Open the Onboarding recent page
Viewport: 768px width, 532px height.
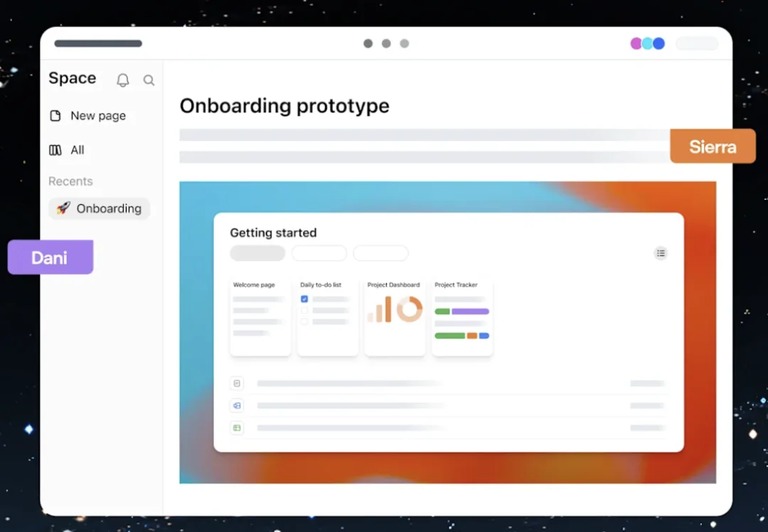(99, 208)
